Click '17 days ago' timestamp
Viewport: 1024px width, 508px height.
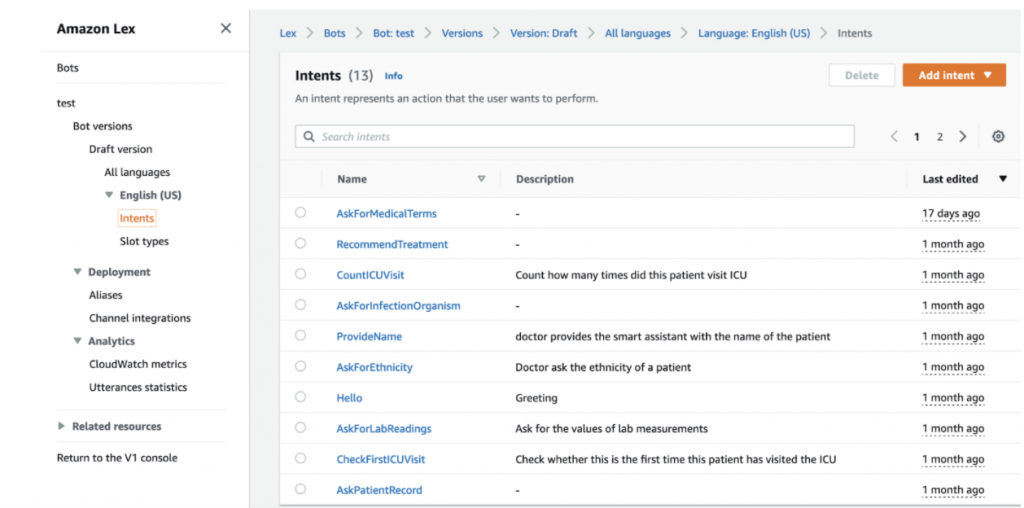(x=951, y=214)
